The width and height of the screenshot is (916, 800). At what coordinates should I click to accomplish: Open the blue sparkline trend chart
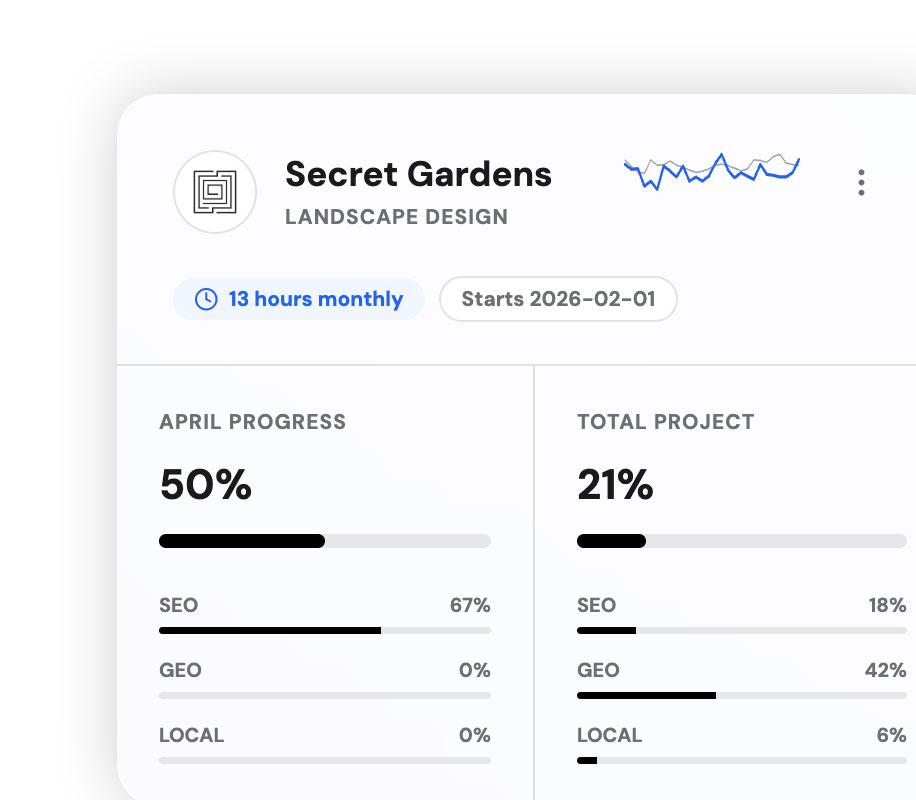(712, 171)
